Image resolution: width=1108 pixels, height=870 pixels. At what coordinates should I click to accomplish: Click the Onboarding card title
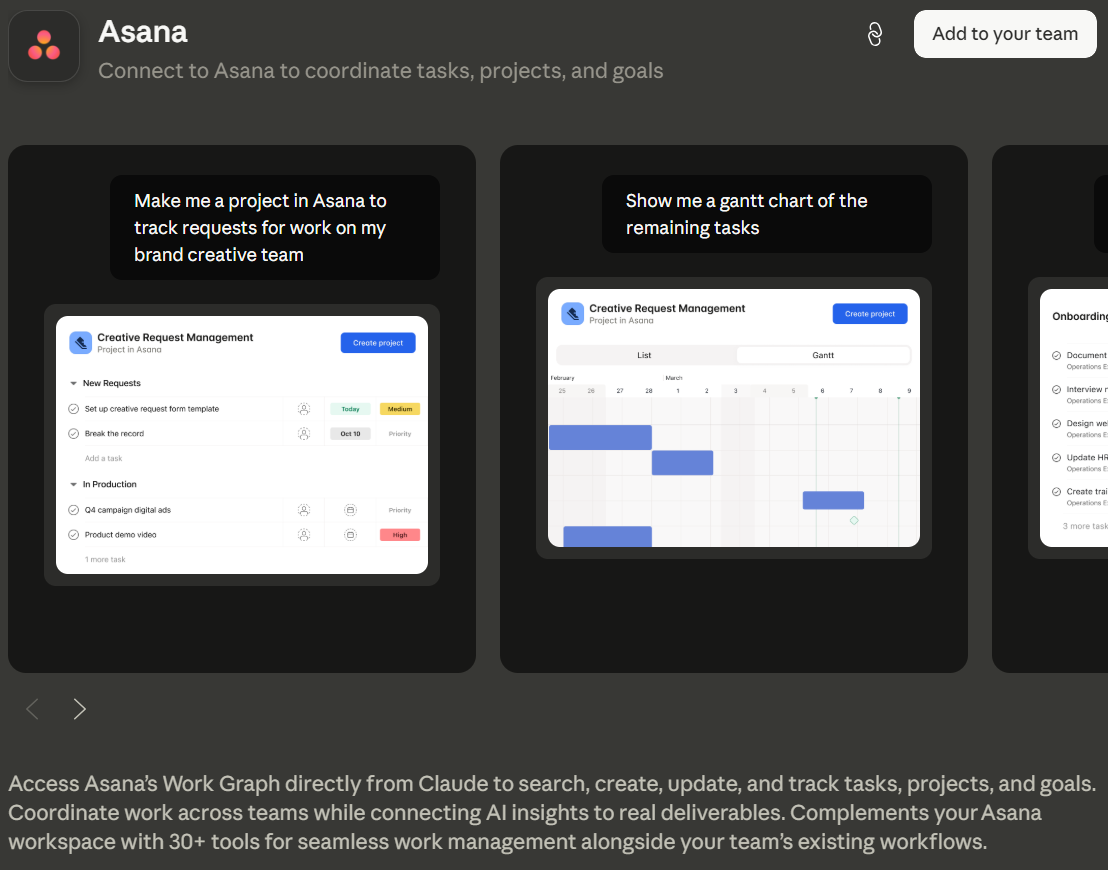(x=1080, y=317)
